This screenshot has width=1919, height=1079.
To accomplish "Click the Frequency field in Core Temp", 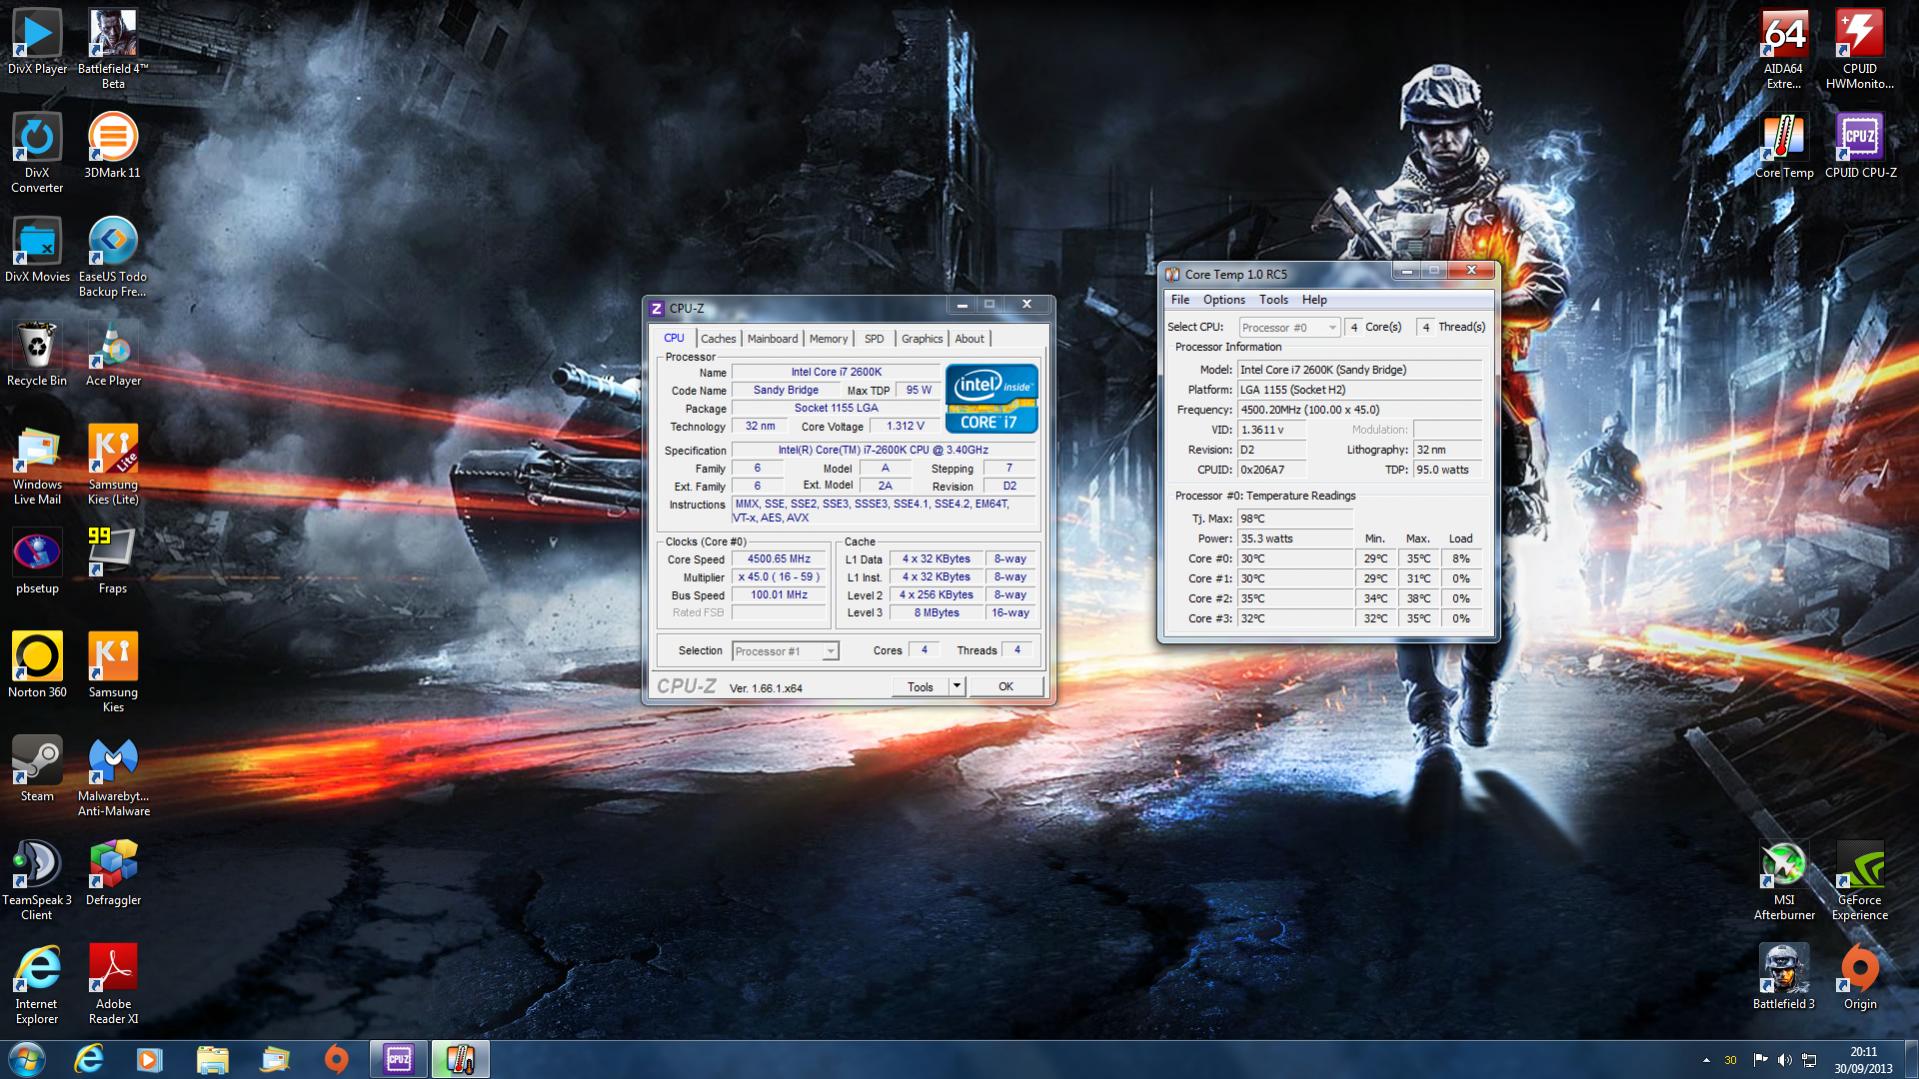I will click(1359, 410).
